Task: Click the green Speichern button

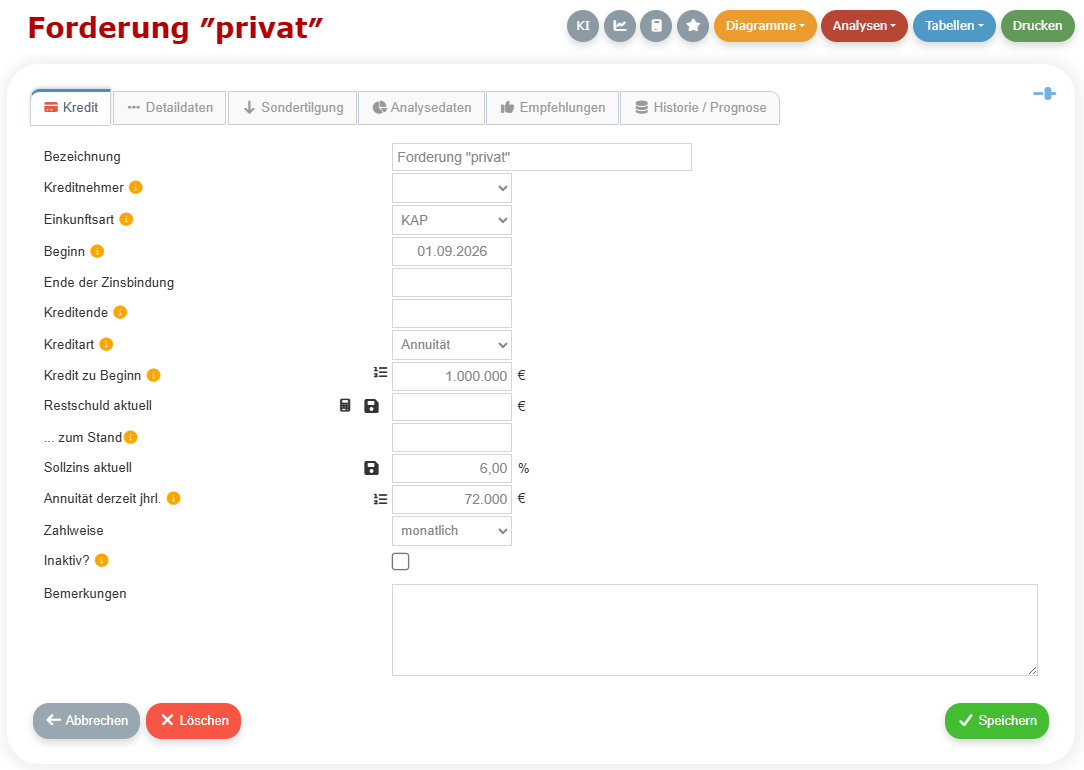Action: pyautogui.click(x=996, y=721)
